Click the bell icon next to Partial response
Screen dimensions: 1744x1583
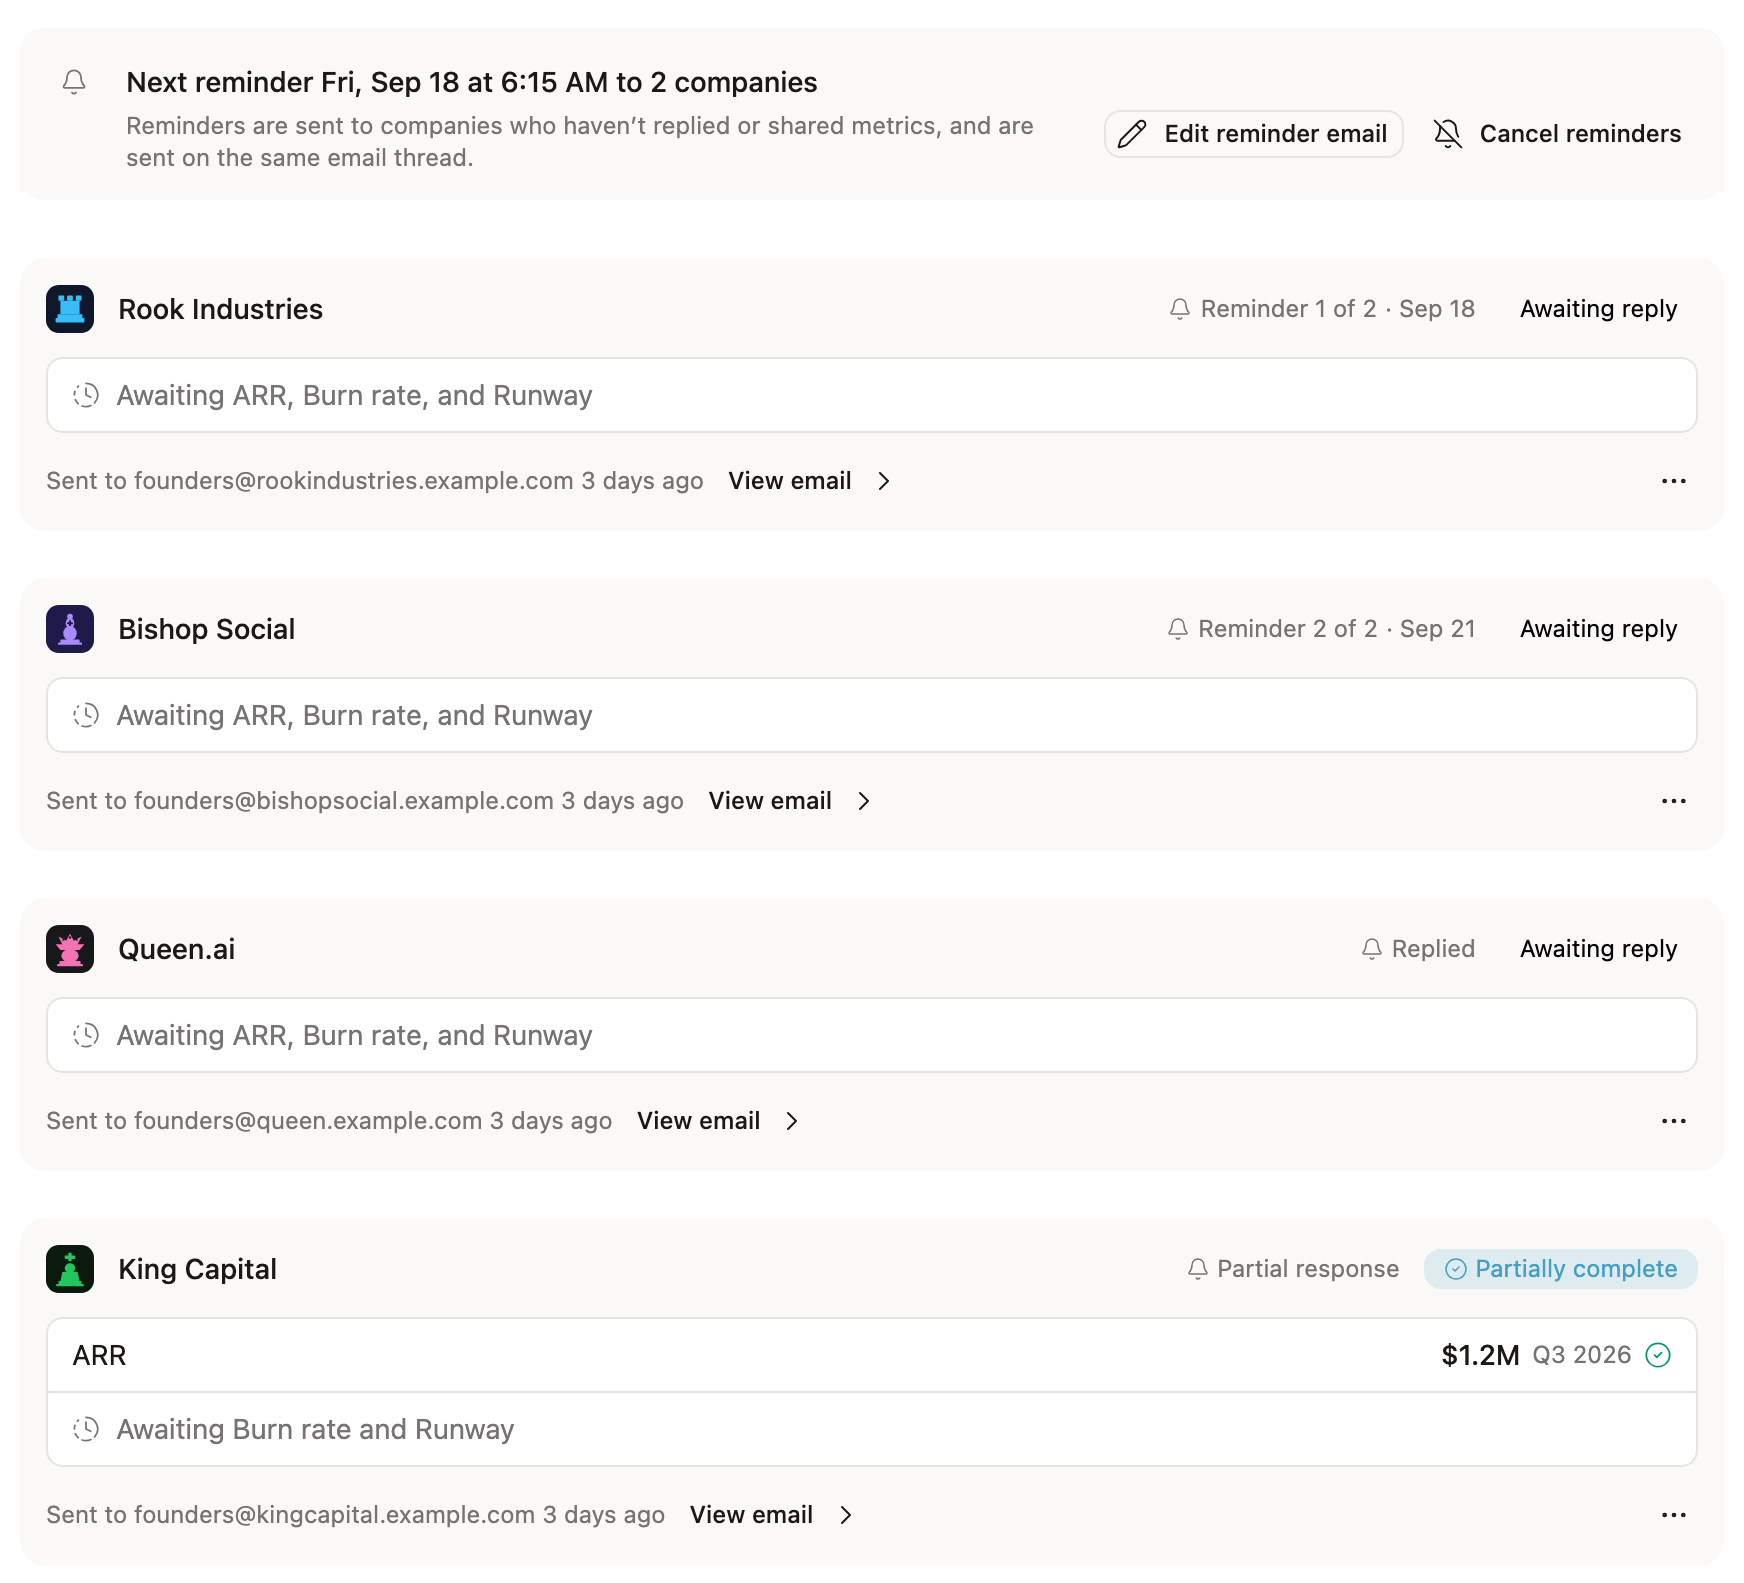(1198, 1269)
